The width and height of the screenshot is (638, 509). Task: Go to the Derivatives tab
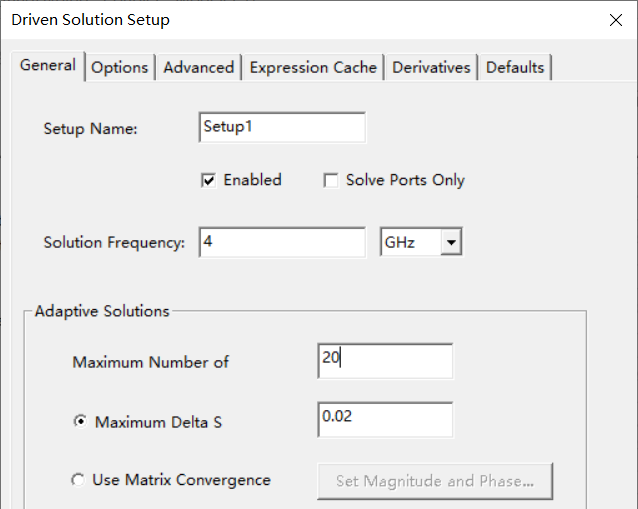click(x=431, y=68)
